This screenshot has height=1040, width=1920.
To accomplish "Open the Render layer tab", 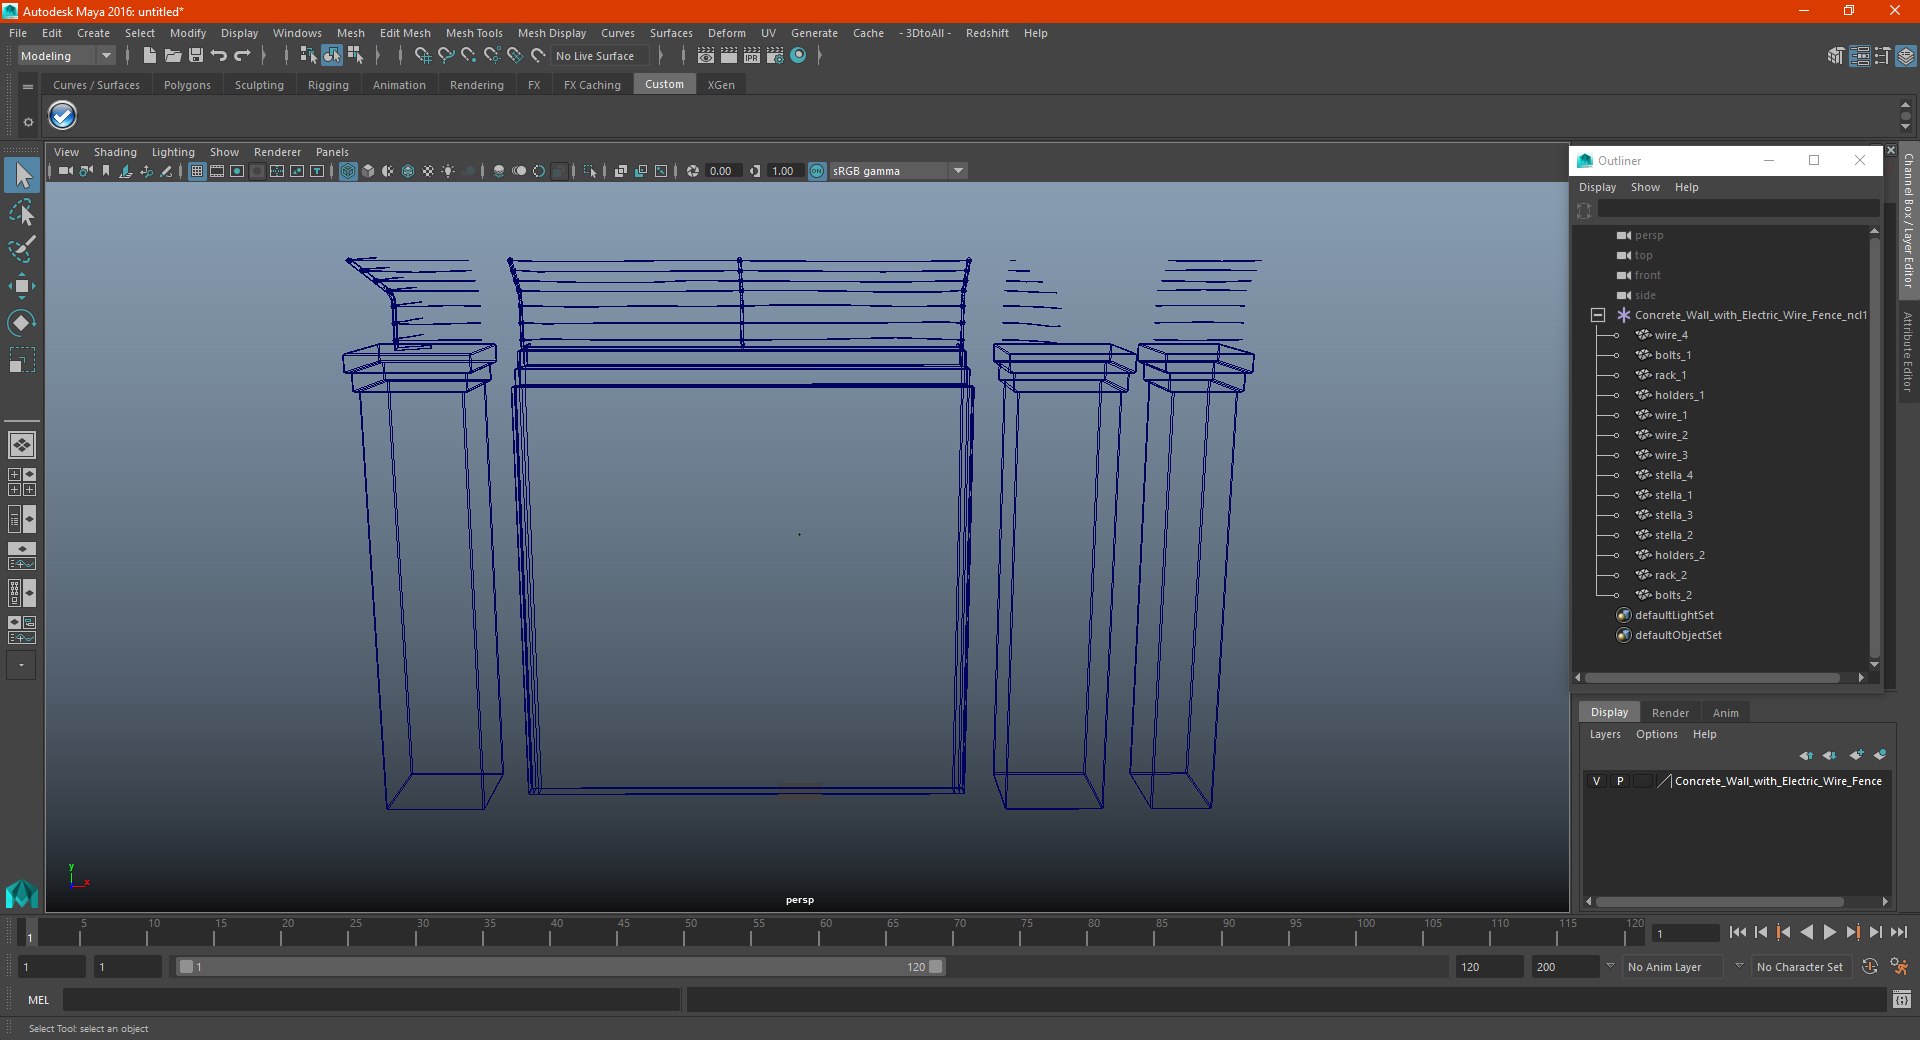I will coord(1669,713).
